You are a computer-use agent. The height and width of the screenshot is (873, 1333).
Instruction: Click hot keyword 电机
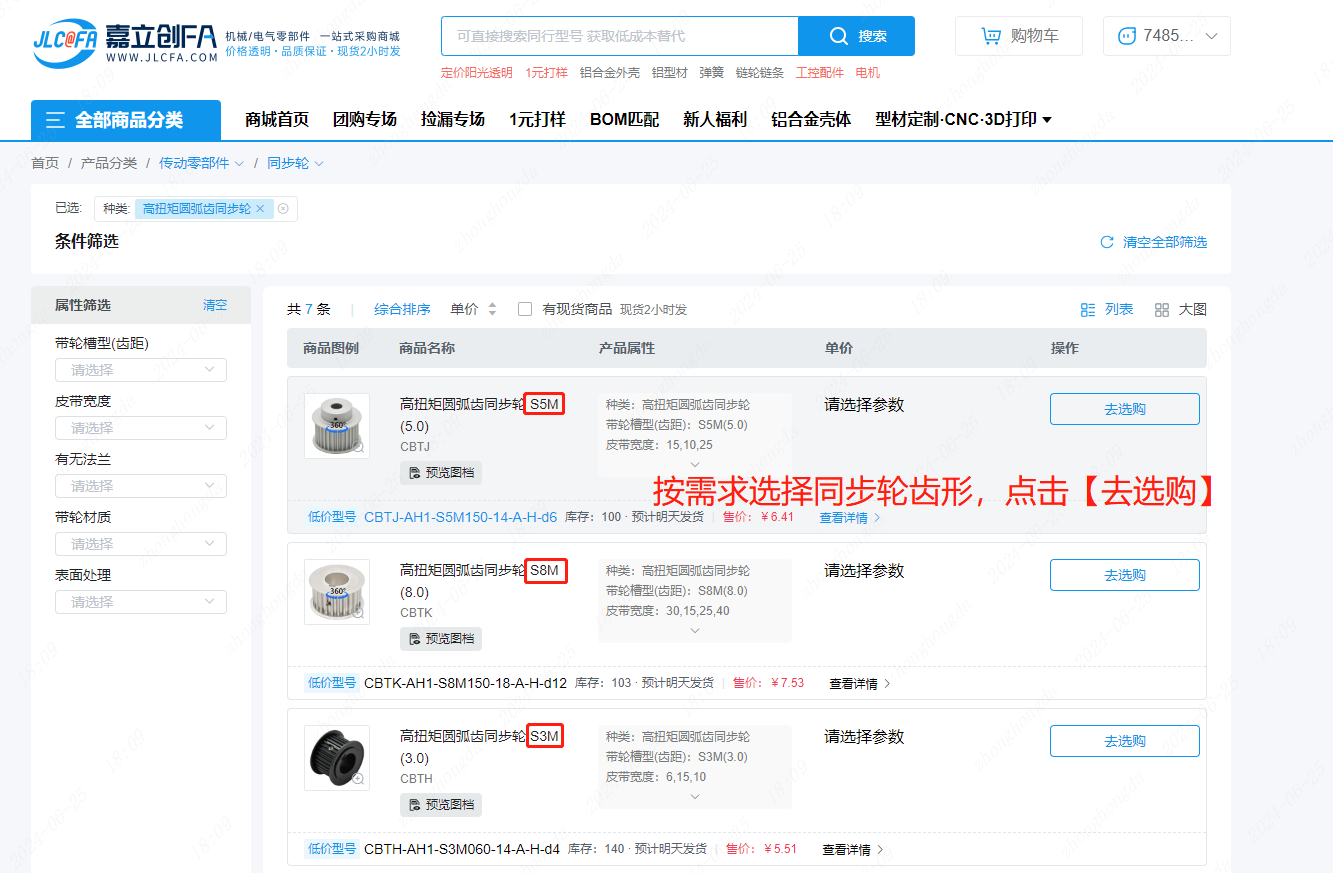868,73
